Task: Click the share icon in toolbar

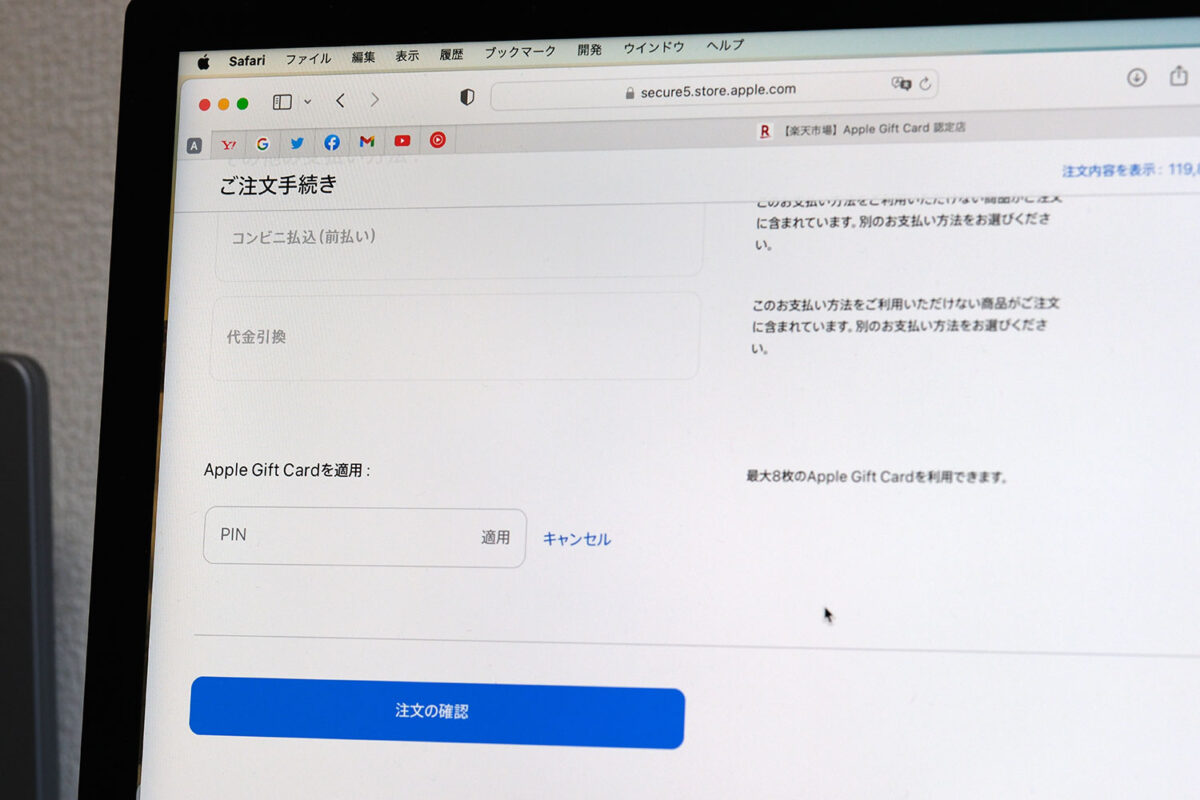Action: (x=1179, y=76)
